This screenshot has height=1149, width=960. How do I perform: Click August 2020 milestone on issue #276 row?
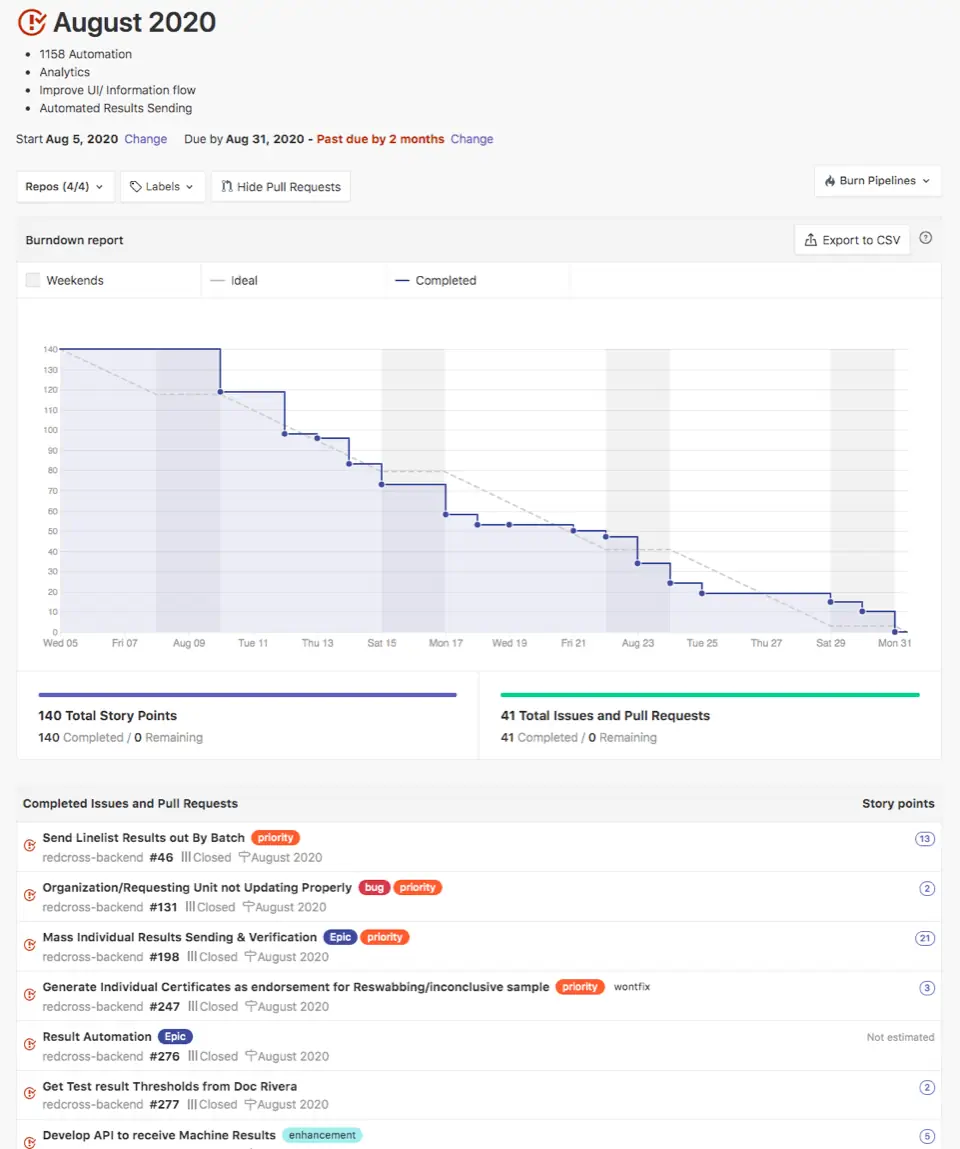(x=287, y=1057)
